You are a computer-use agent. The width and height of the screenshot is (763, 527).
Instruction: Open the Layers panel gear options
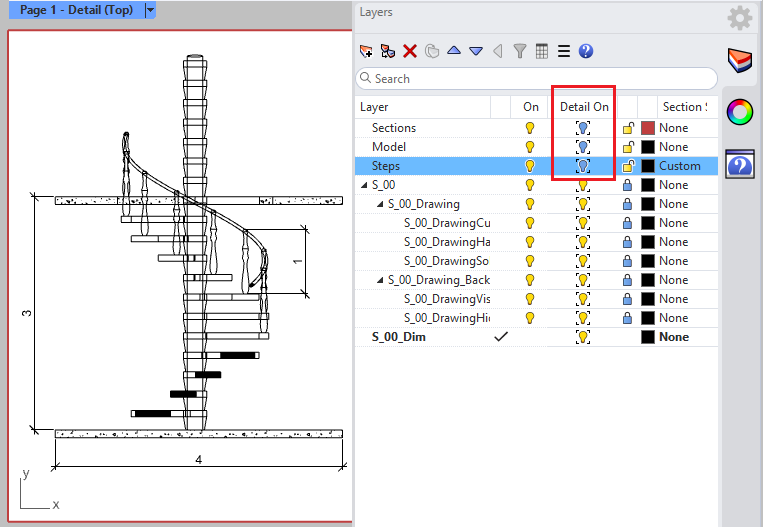click(x=739, y=17)
